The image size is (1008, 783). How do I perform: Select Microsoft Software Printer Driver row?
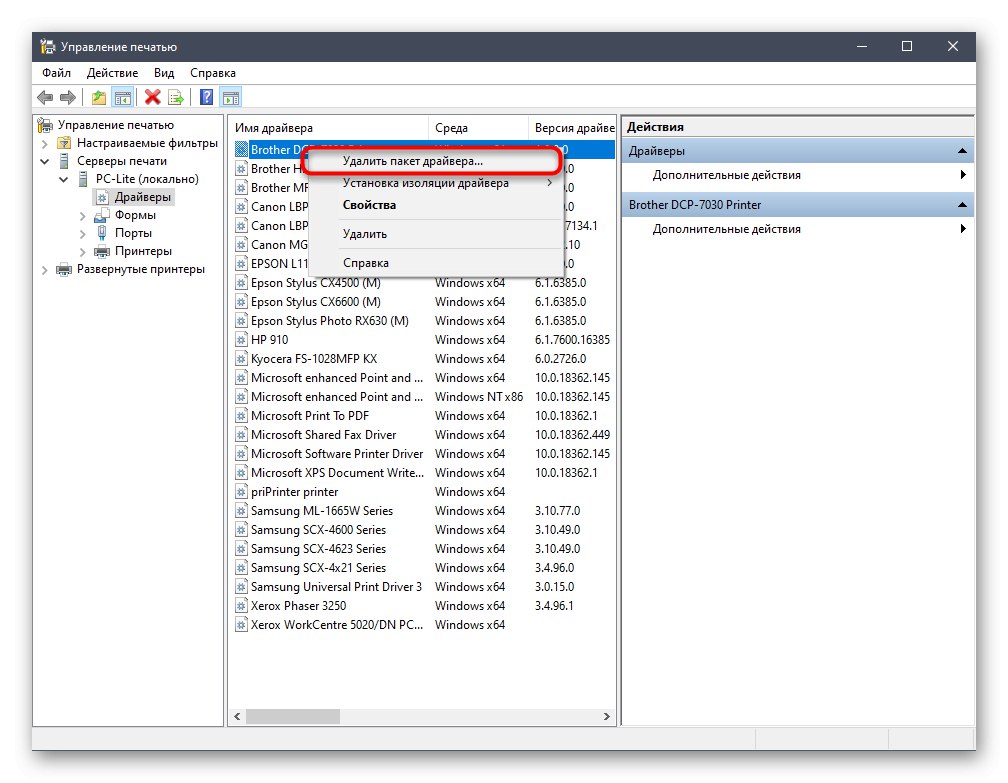coord(422,454)
